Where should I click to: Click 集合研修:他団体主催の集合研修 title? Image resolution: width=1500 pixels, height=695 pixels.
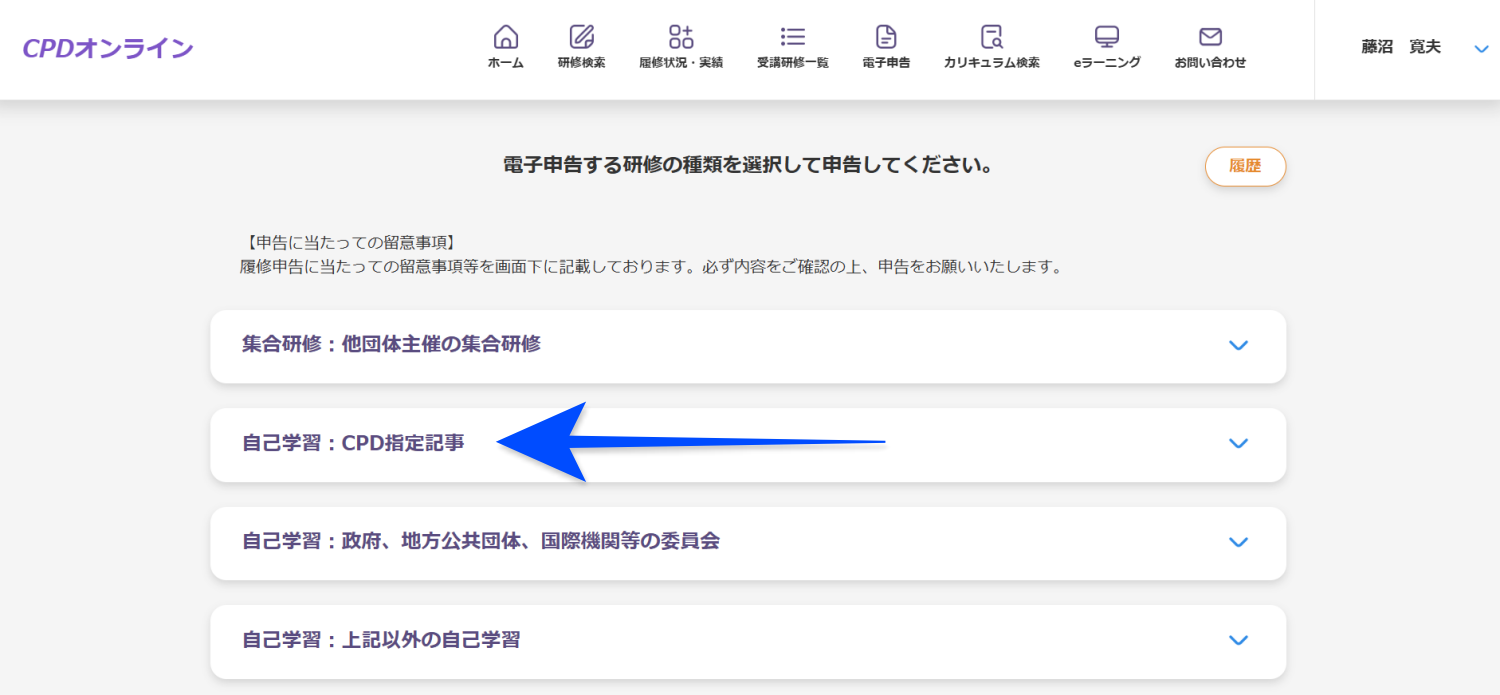[x=391, y=344]
